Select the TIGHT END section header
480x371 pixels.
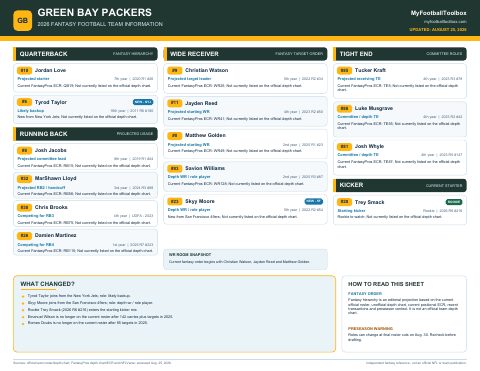click(x=400, y=54)
